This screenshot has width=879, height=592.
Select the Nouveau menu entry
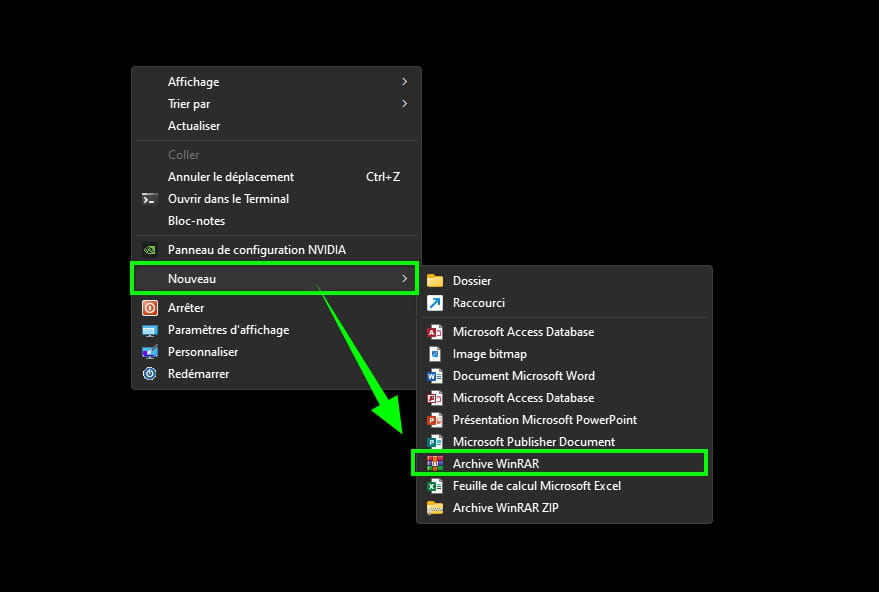click(x=275, y=279)
